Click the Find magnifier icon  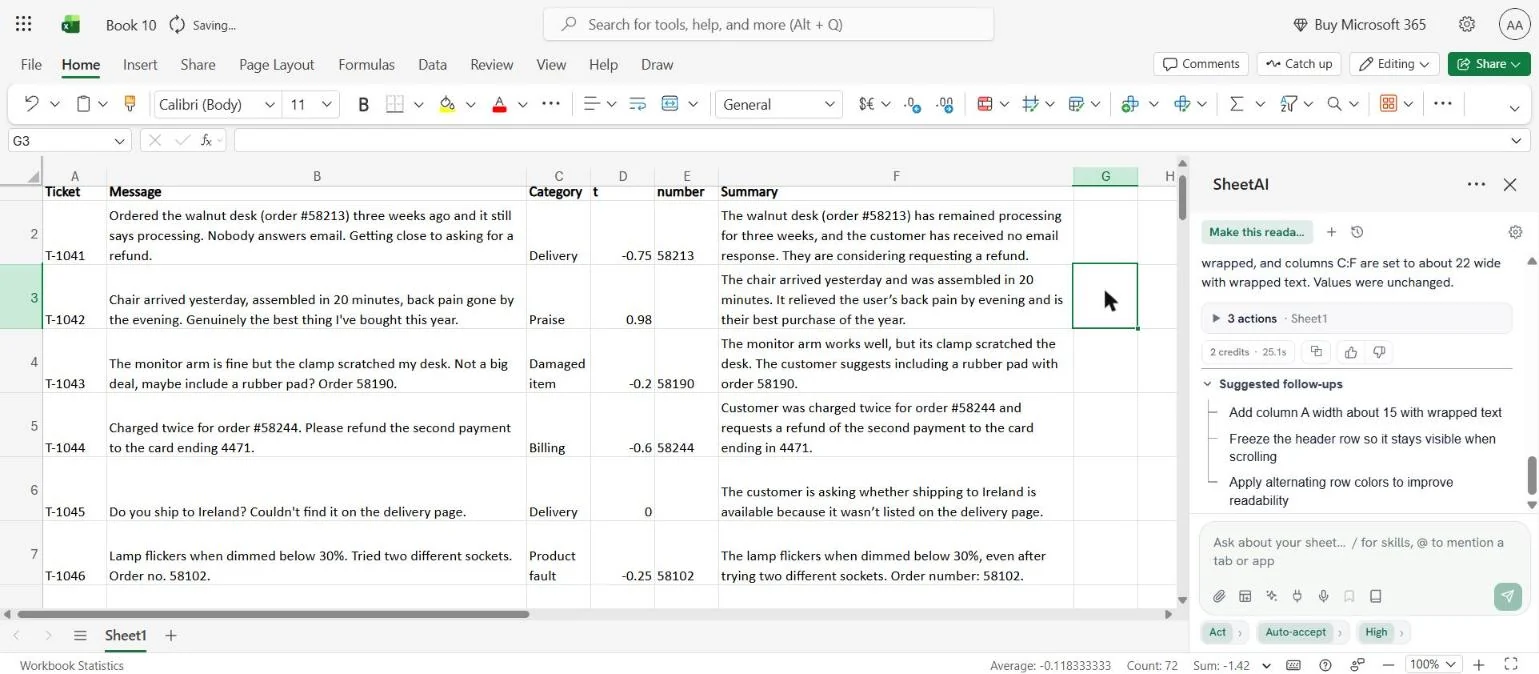pos(1334,104)
